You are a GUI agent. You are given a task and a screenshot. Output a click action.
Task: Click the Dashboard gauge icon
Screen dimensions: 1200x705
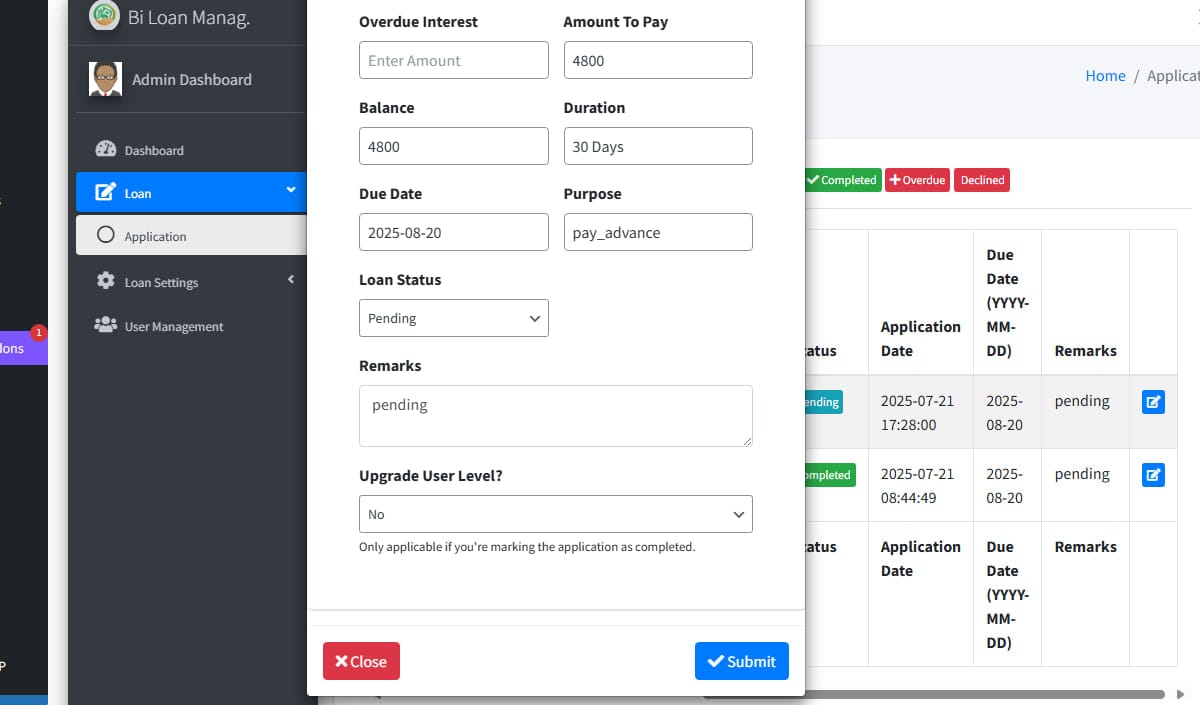click(106, 149)
